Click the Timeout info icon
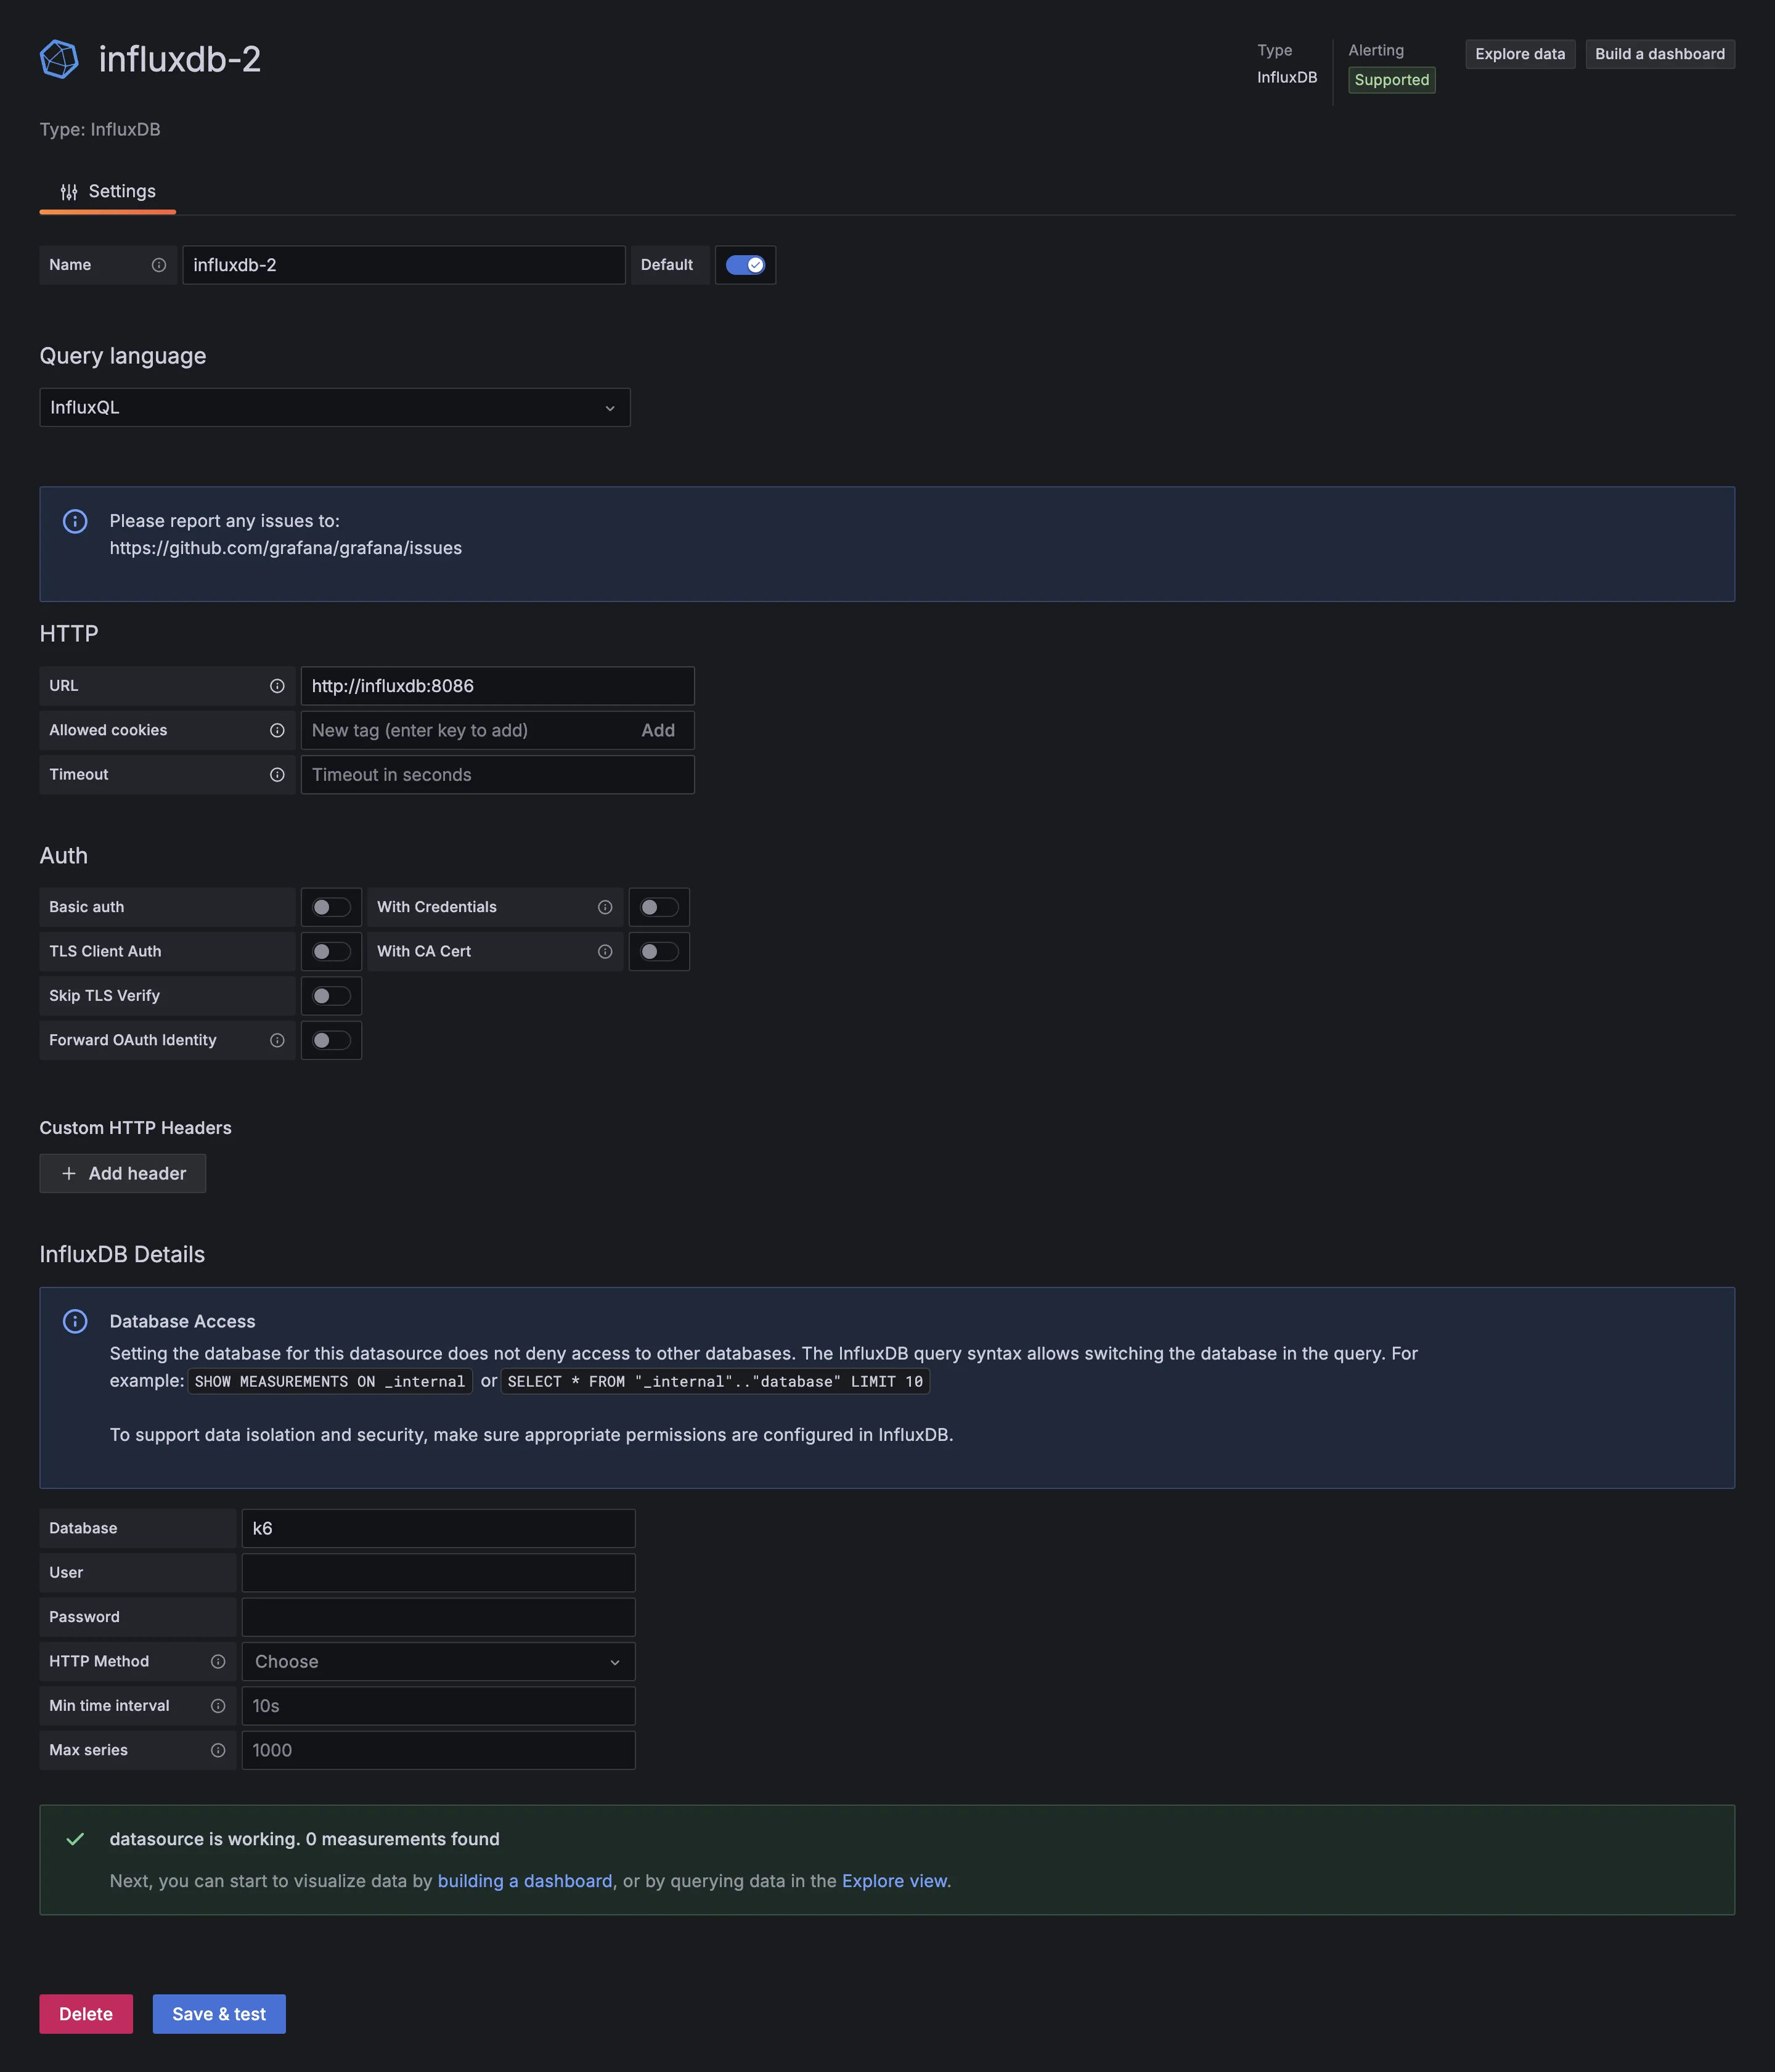Viewport: 1775px width, 2072px height. coord(277,775)
